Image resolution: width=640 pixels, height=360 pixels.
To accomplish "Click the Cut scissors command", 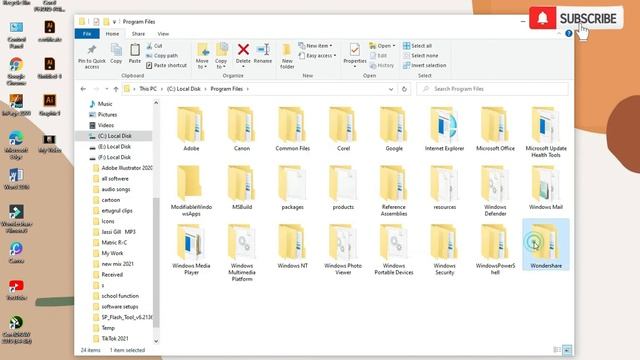I will pyautogui.click(x=154, y=46).
